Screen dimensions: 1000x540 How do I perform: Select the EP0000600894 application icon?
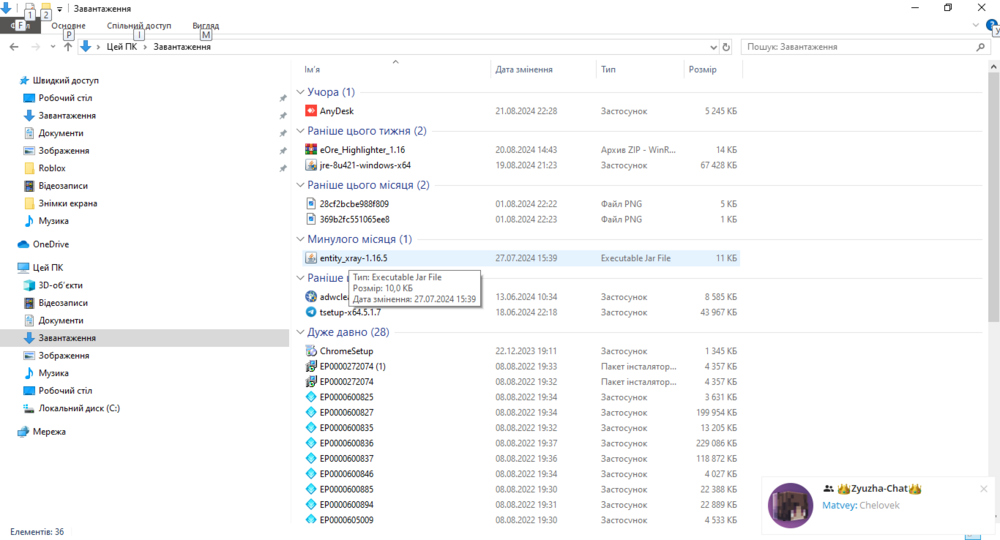pos(311,504)
